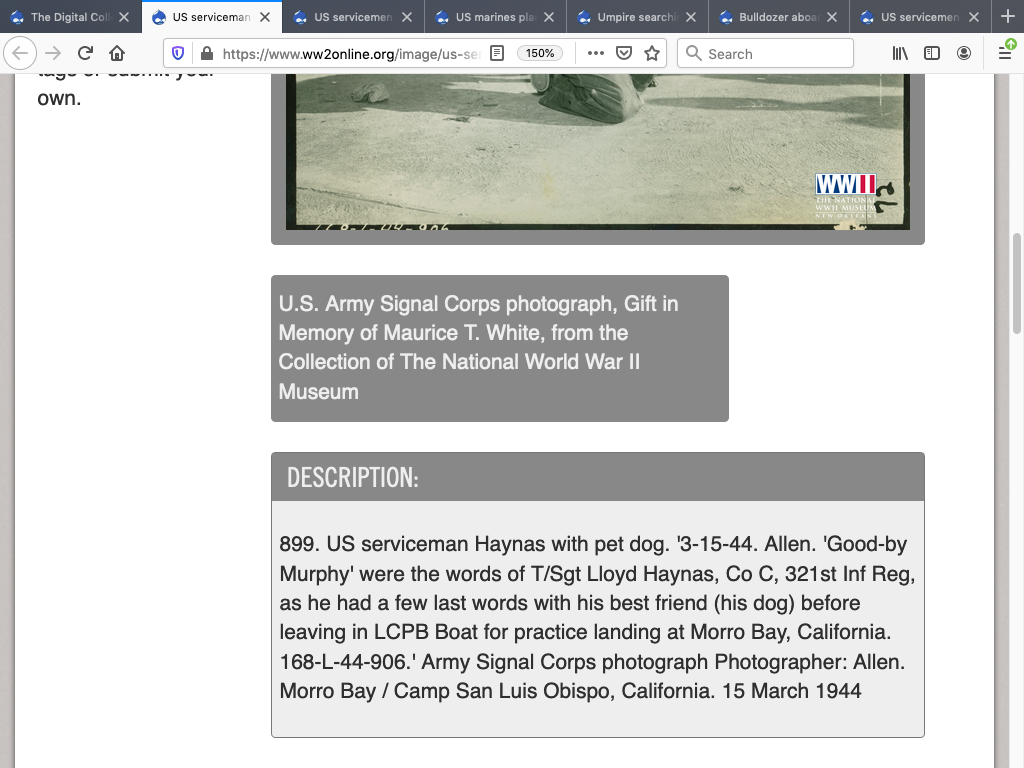The image size is (1024, 768).
Task: Toggle Reader View for this page
Action: [497, 54]
